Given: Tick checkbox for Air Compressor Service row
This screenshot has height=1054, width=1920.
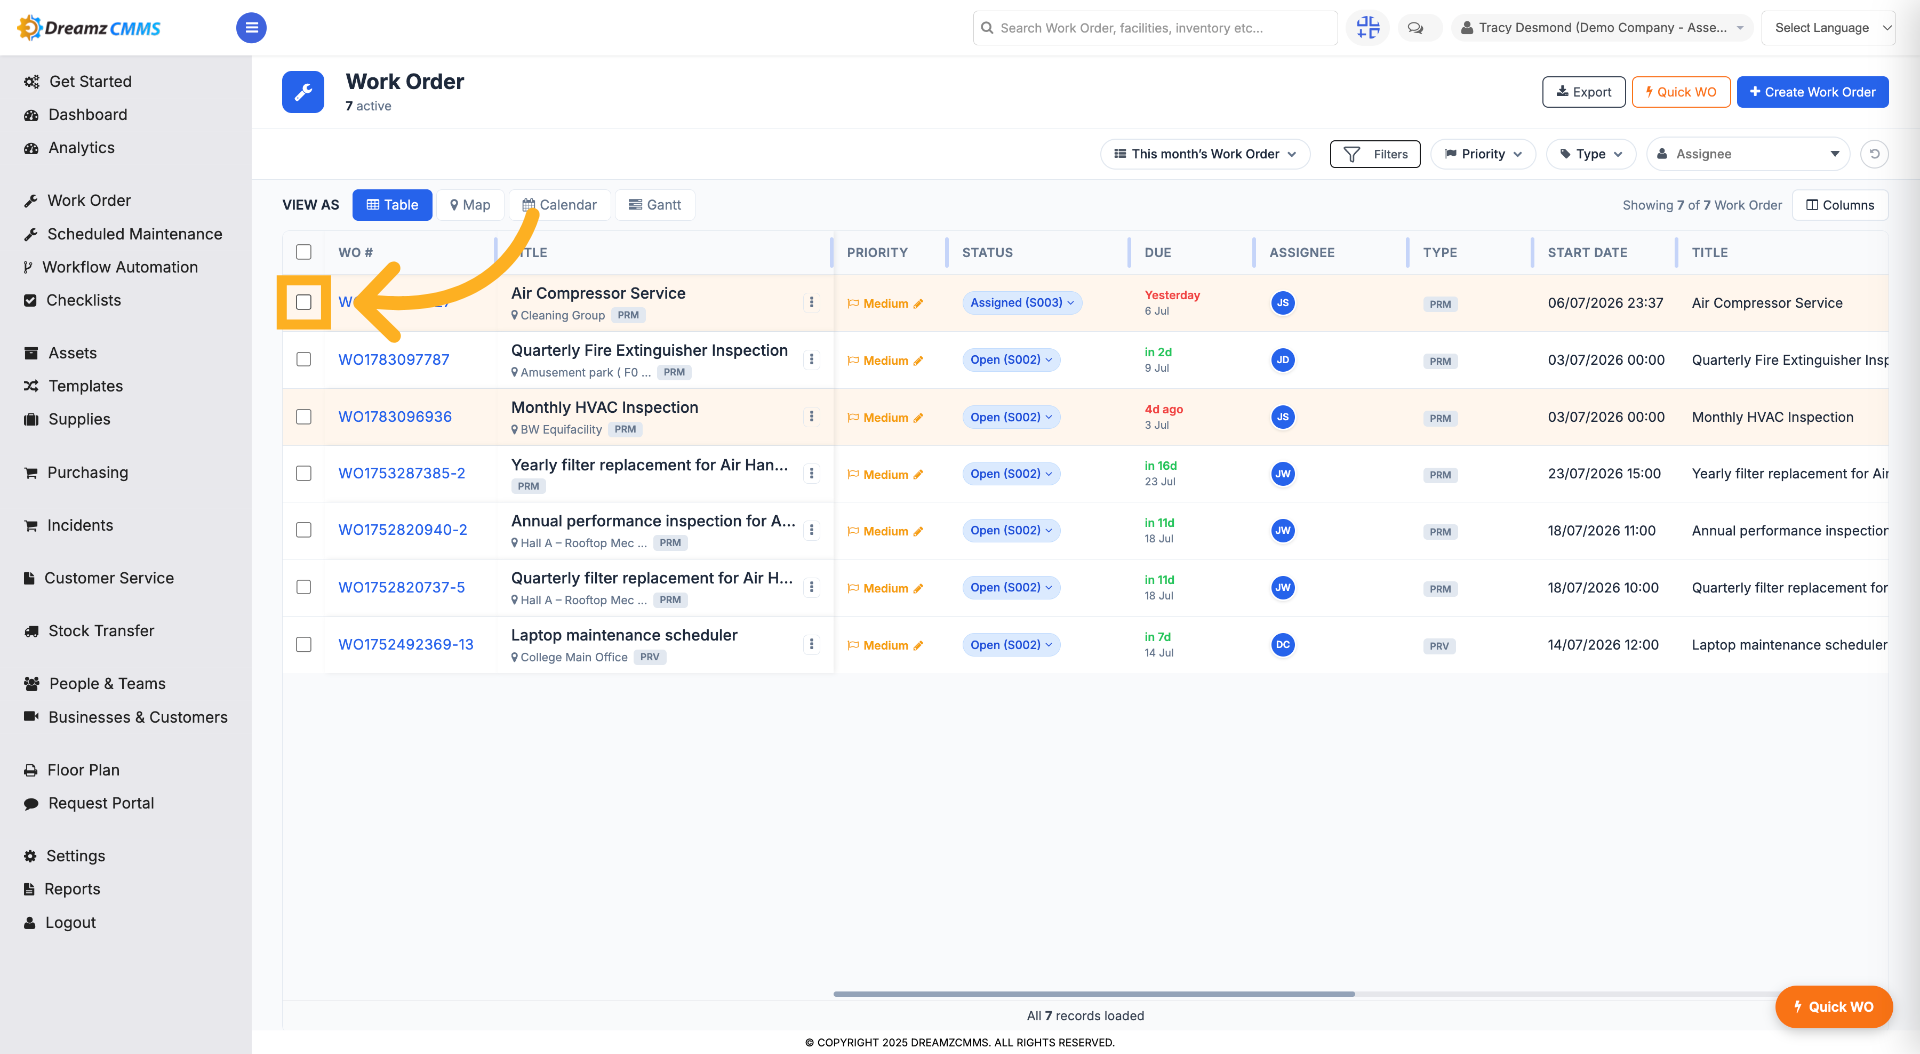Looking at the screenshot, I should pos(304,302).
